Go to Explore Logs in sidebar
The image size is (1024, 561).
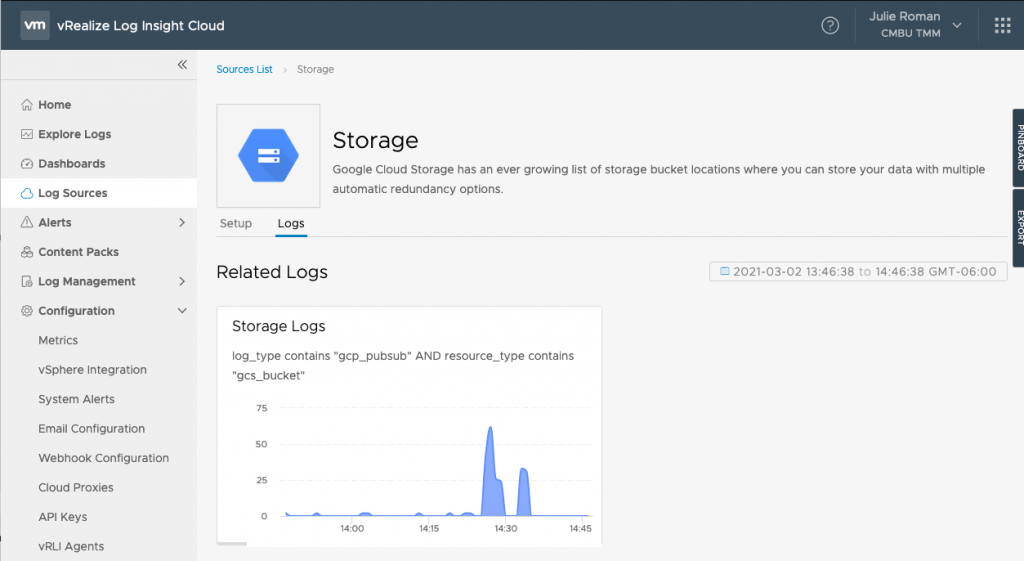pos(74,134)
